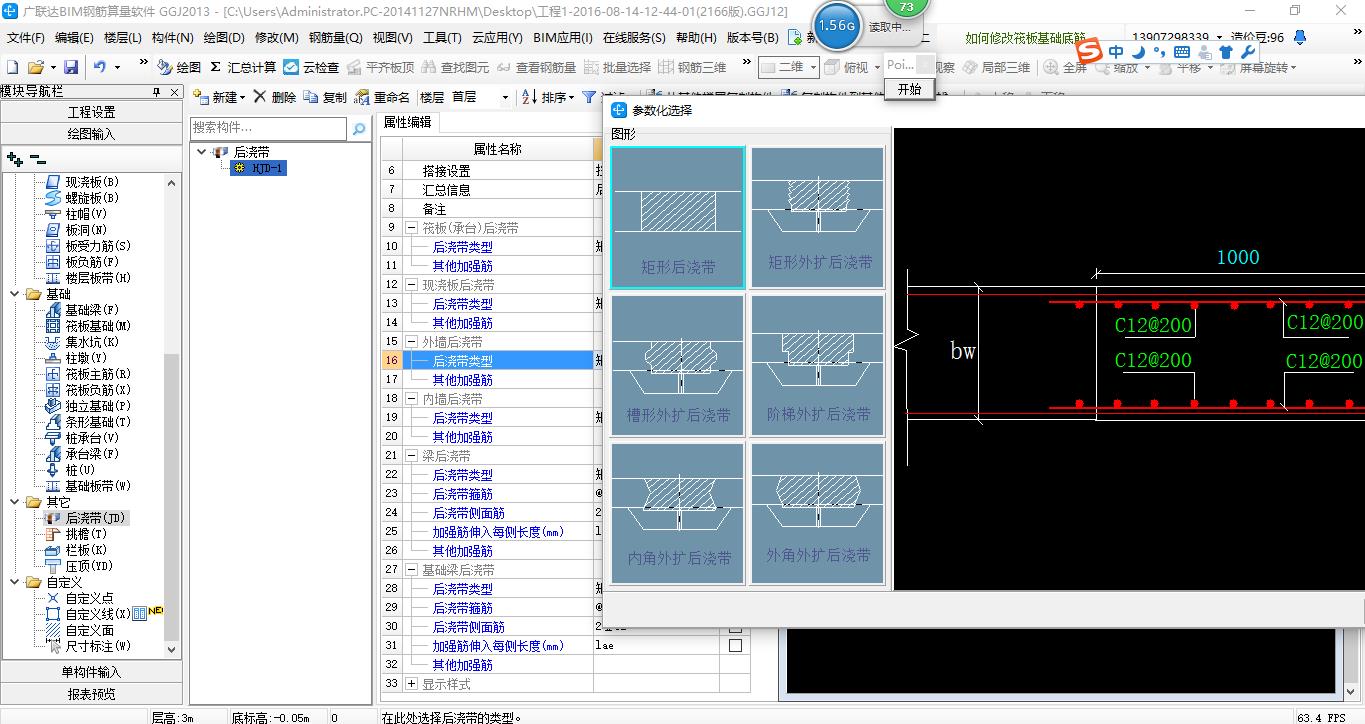Click the 新建 new component button

[x=219, y=97]
